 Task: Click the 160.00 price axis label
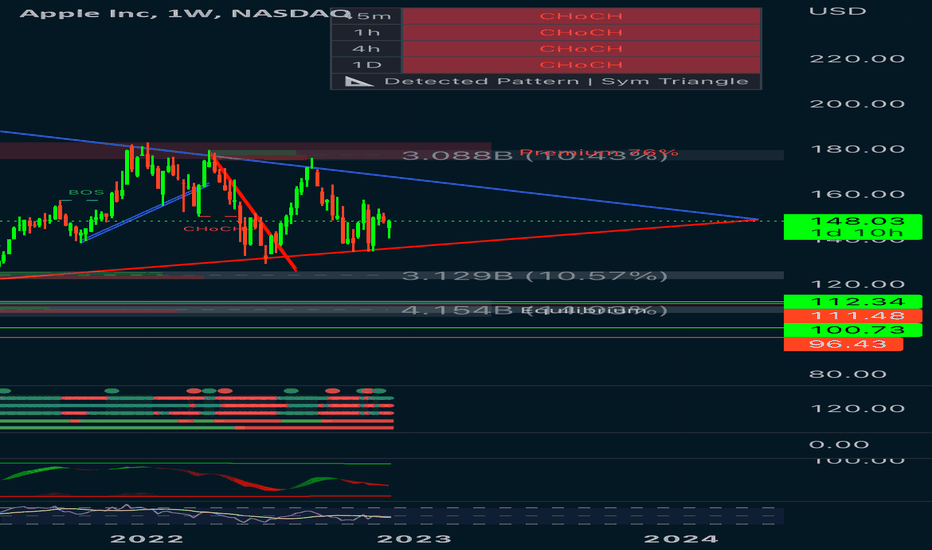(857, 194)
